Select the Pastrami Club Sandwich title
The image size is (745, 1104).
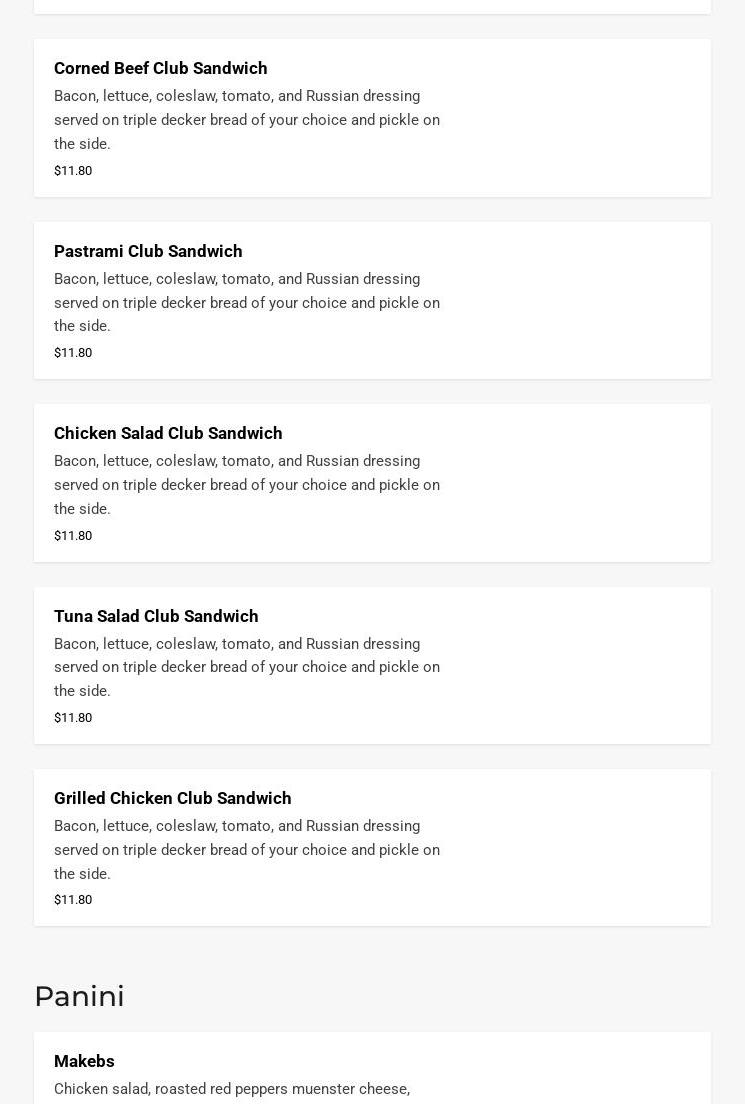click(148, 251)
